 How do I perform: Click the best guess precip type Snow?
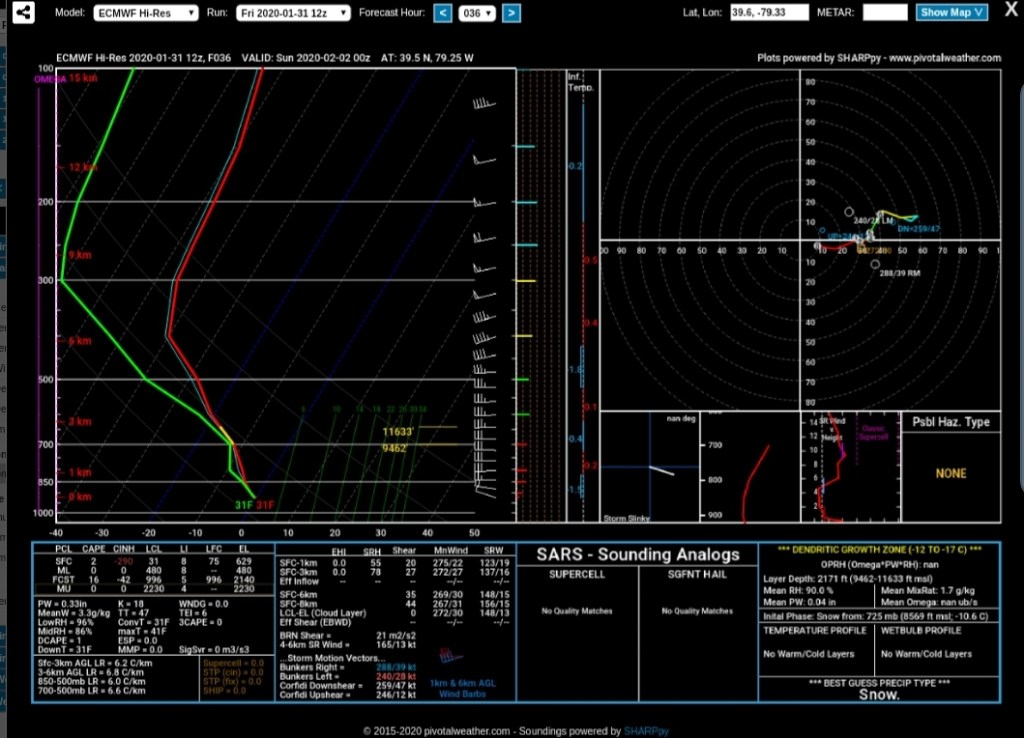point(878,695)
